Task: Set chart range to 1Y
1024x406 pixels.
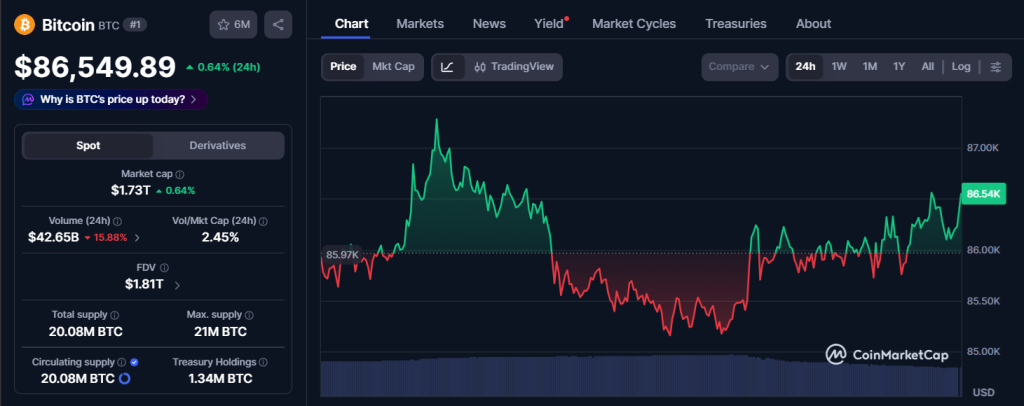Action: 899,67
